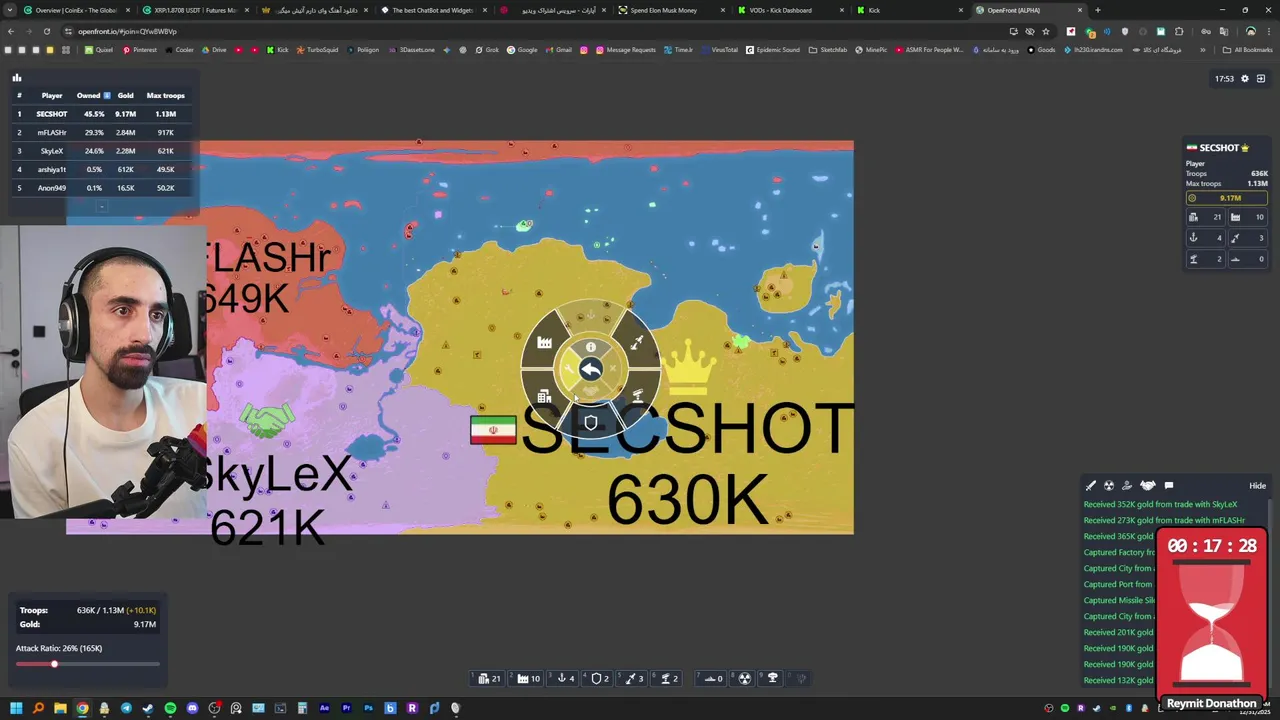
Task: Filter events by the chat bubble icon
Action: (x=1169, y=486)
